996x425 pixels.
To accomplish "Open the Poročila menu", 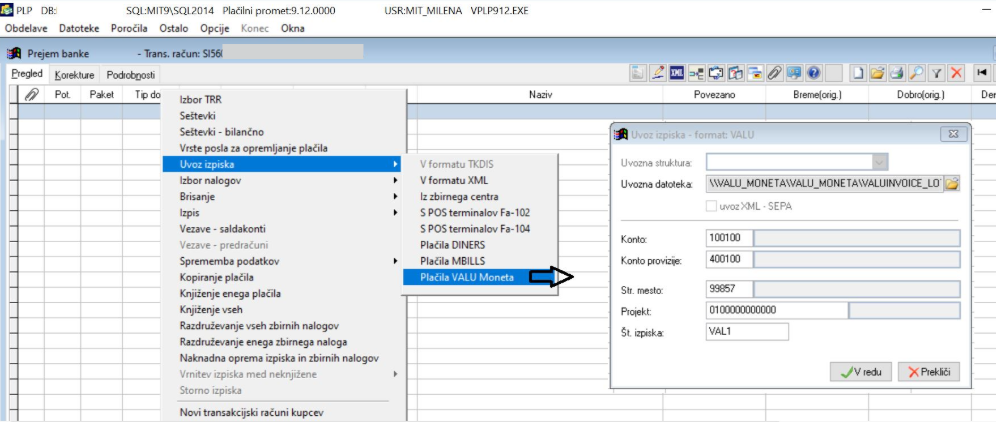I will pyautogui.click(x=129, y=28).
